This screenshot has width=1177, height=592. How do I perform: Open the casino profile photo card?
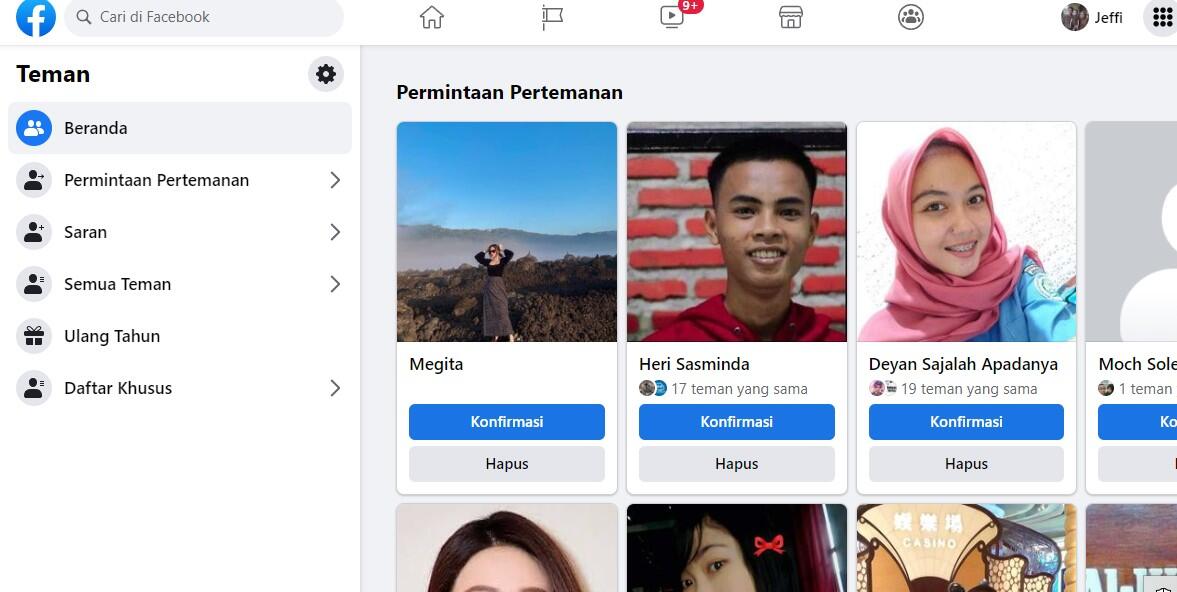pyautogui.click(x=966, y=548)
